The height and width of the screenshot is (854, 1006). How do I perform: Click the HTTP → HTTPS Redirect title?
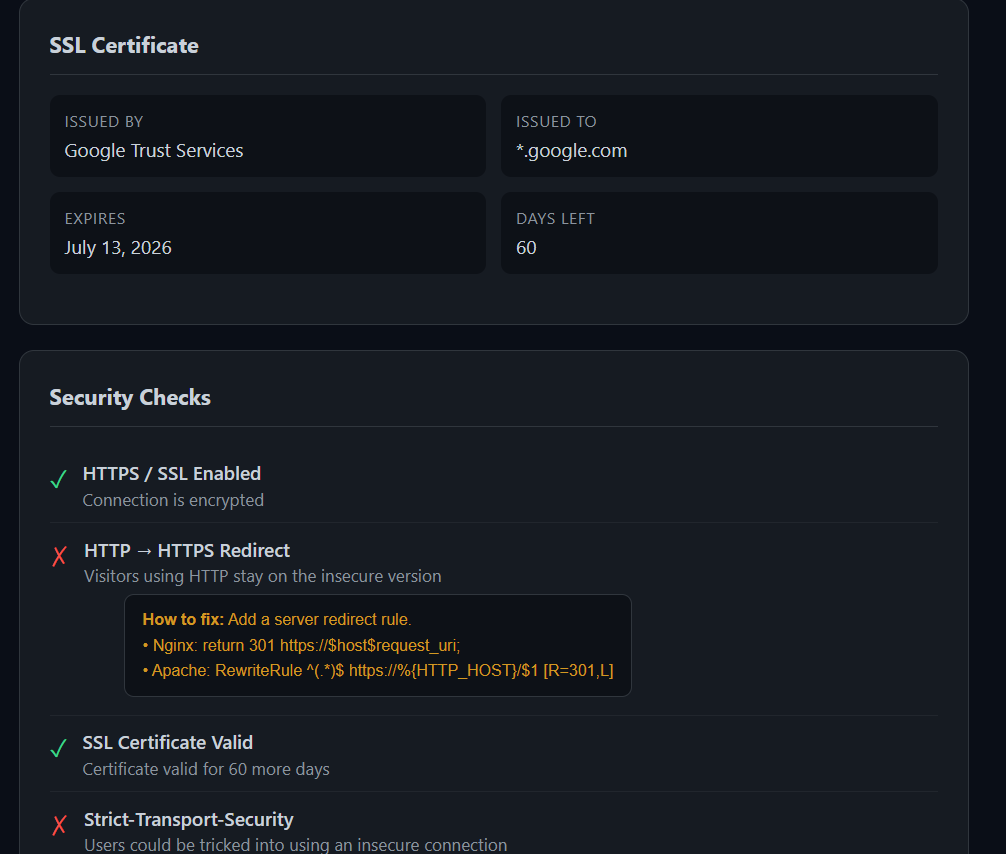(187, 551)
